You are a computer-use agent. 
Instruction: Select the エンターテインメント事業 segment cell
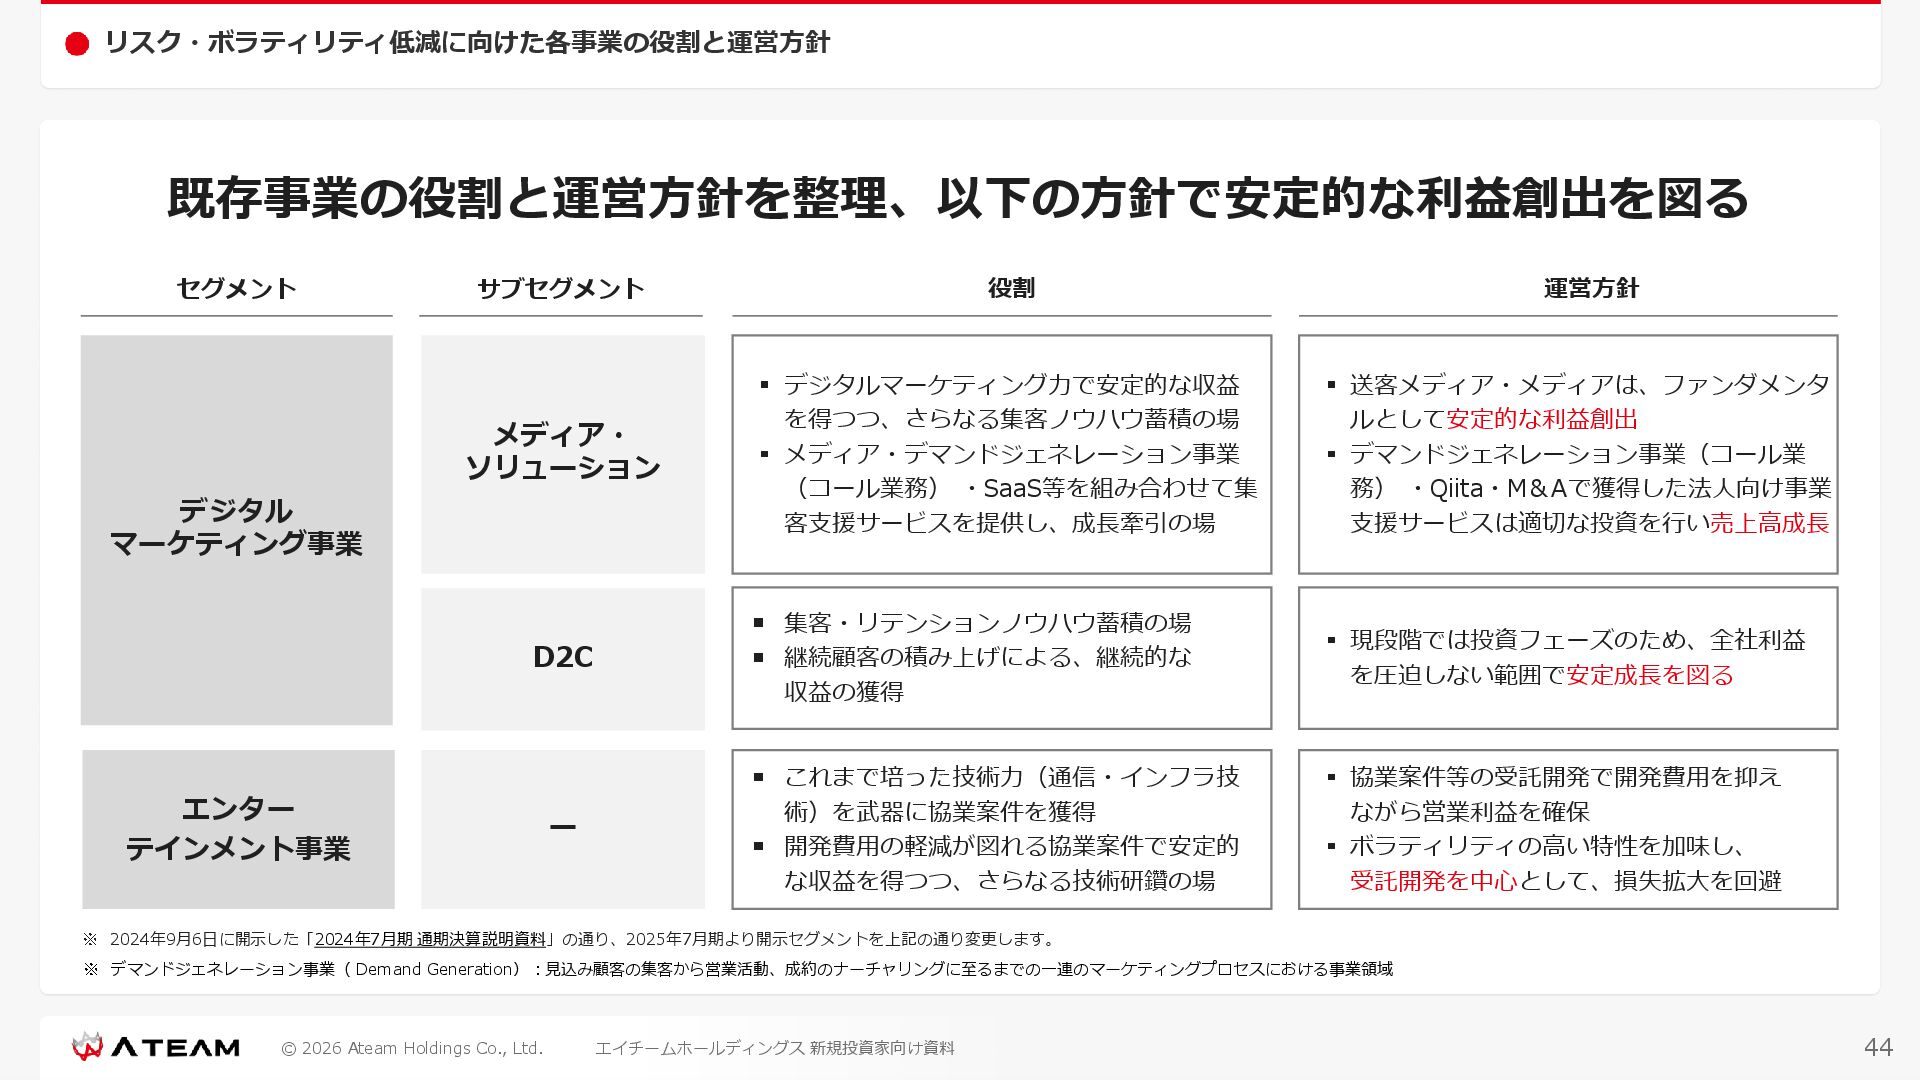tap(238, 828)
